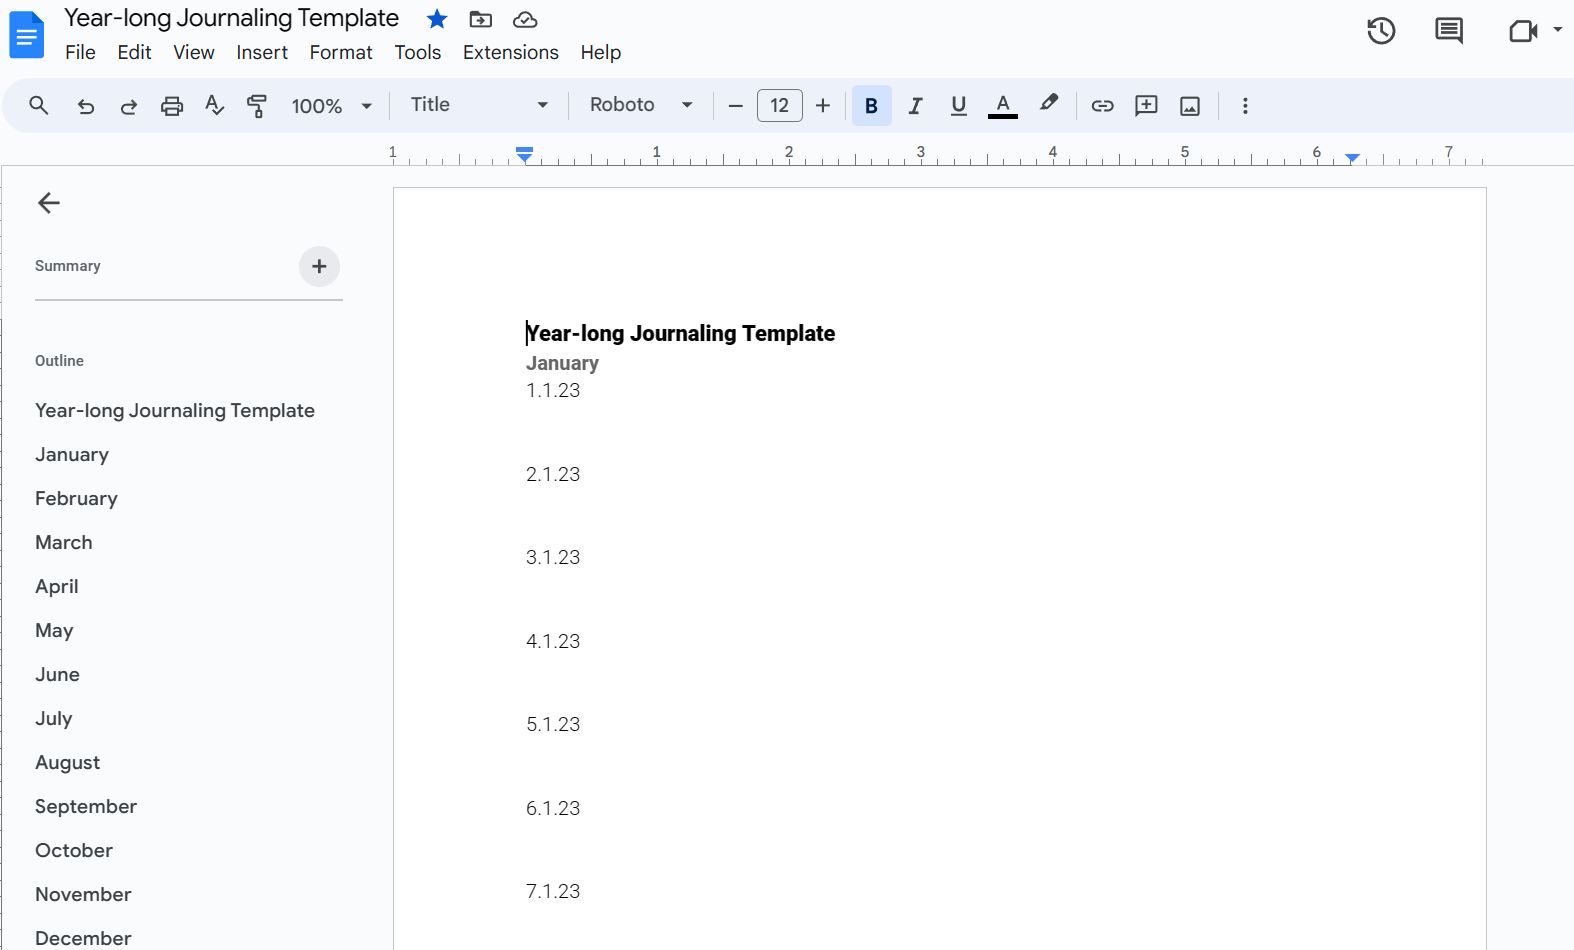Jump to June in the outline
This screenshot has height=950, width=1574.
[x=57, y=674]
